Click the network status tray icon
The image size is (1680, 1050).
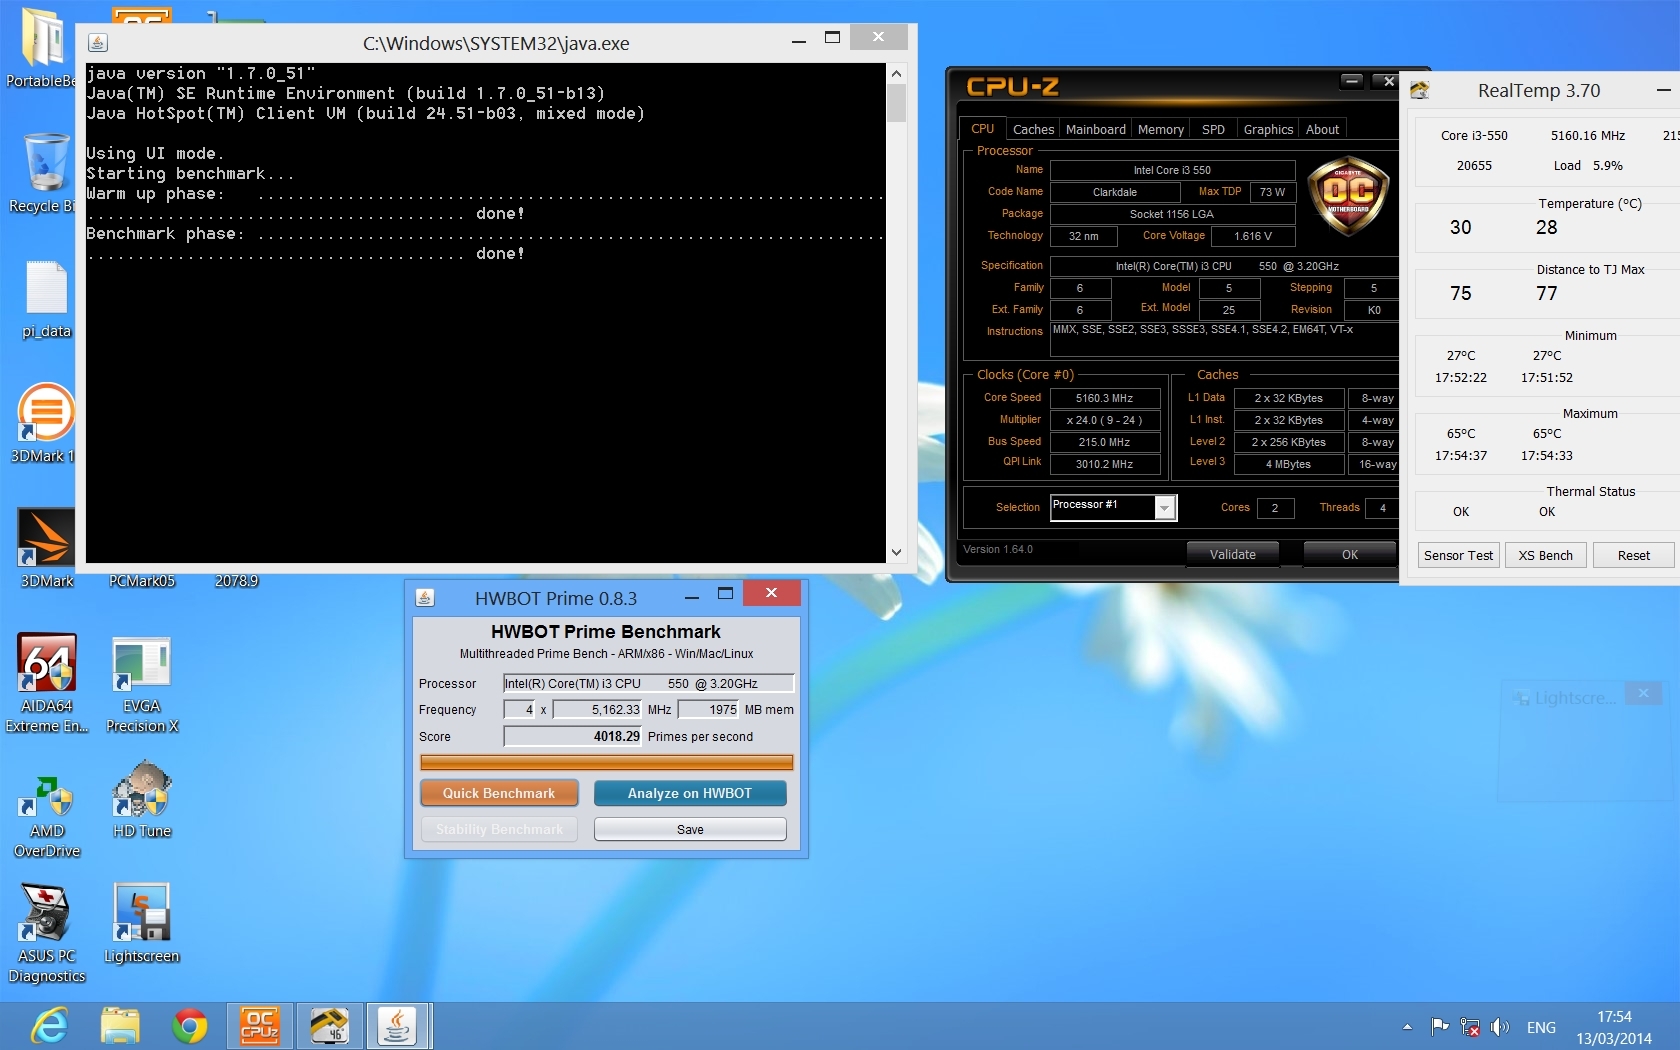(x=1470, y=1027)
